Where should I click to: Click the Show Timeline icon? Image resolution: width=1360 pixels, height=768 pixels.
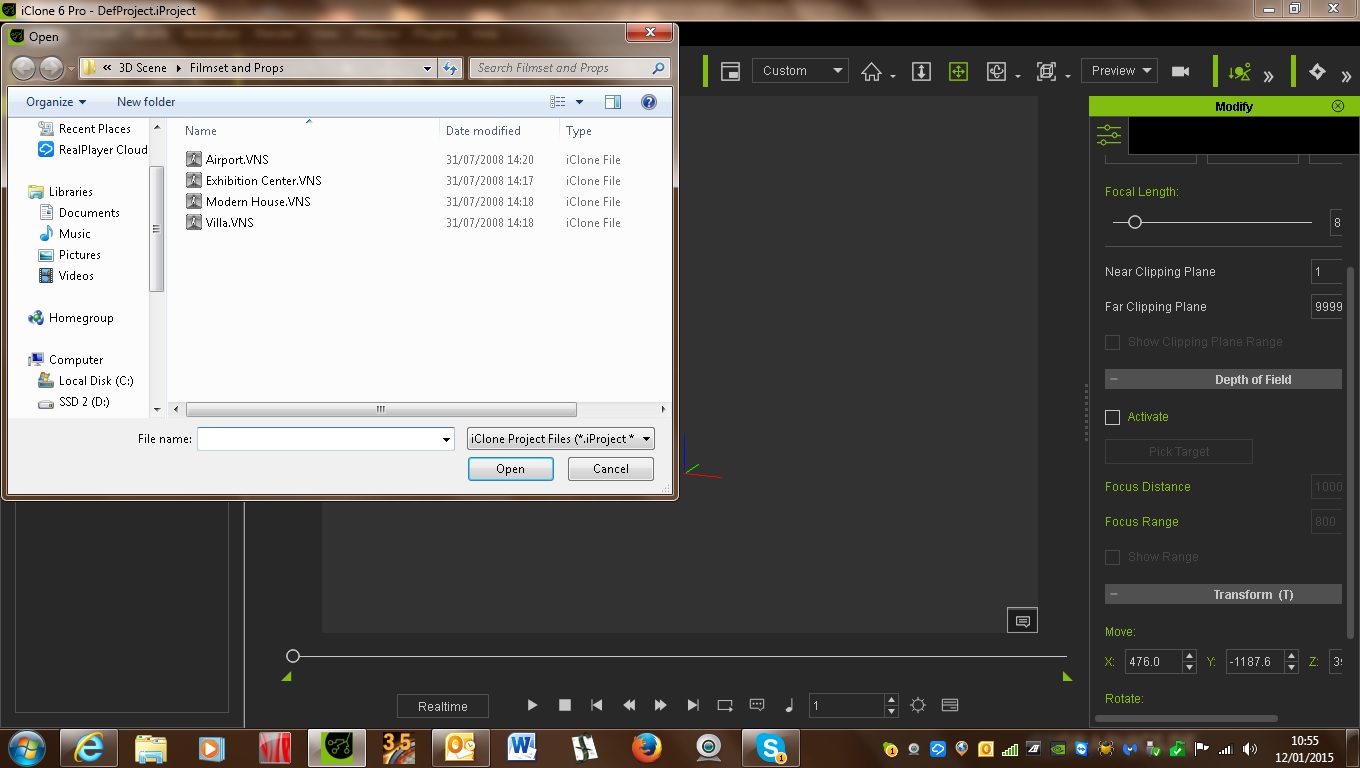pos(950,705)
